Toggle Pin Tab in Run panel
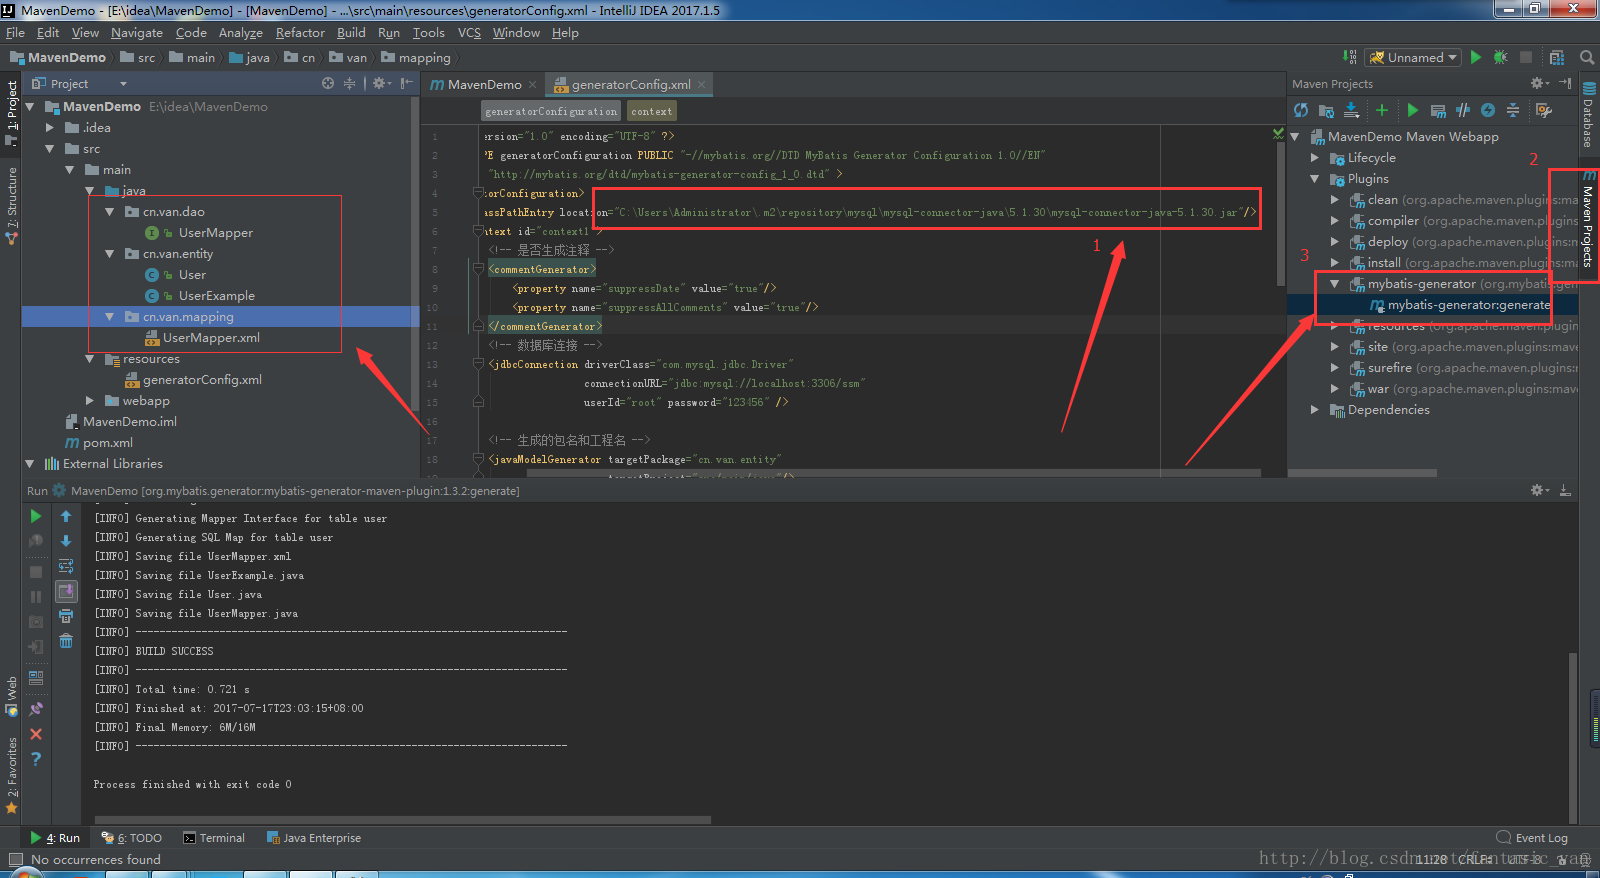1600x878 pixels. point(36,709)
